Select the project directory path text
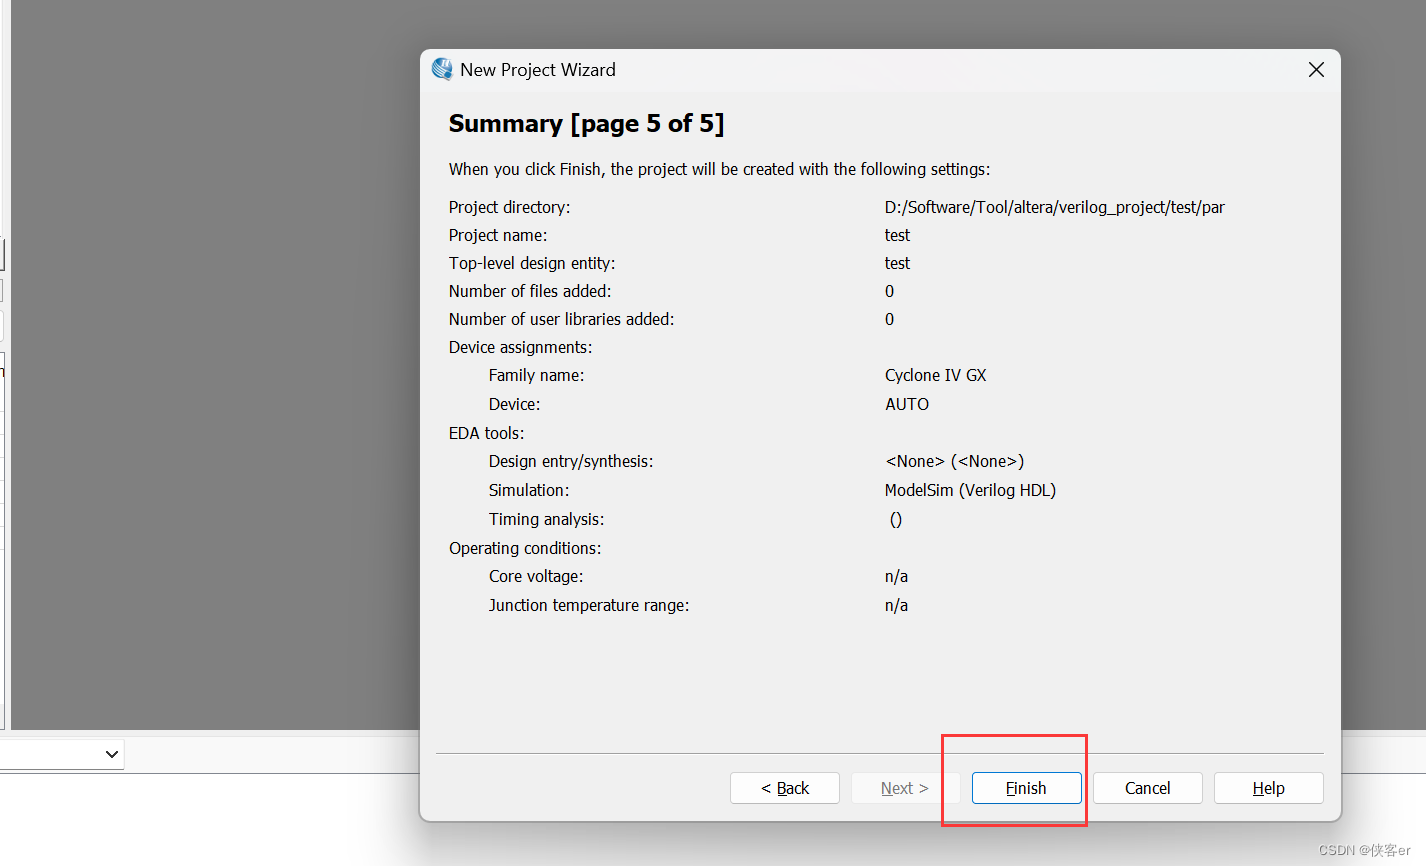 (1054, 207)
